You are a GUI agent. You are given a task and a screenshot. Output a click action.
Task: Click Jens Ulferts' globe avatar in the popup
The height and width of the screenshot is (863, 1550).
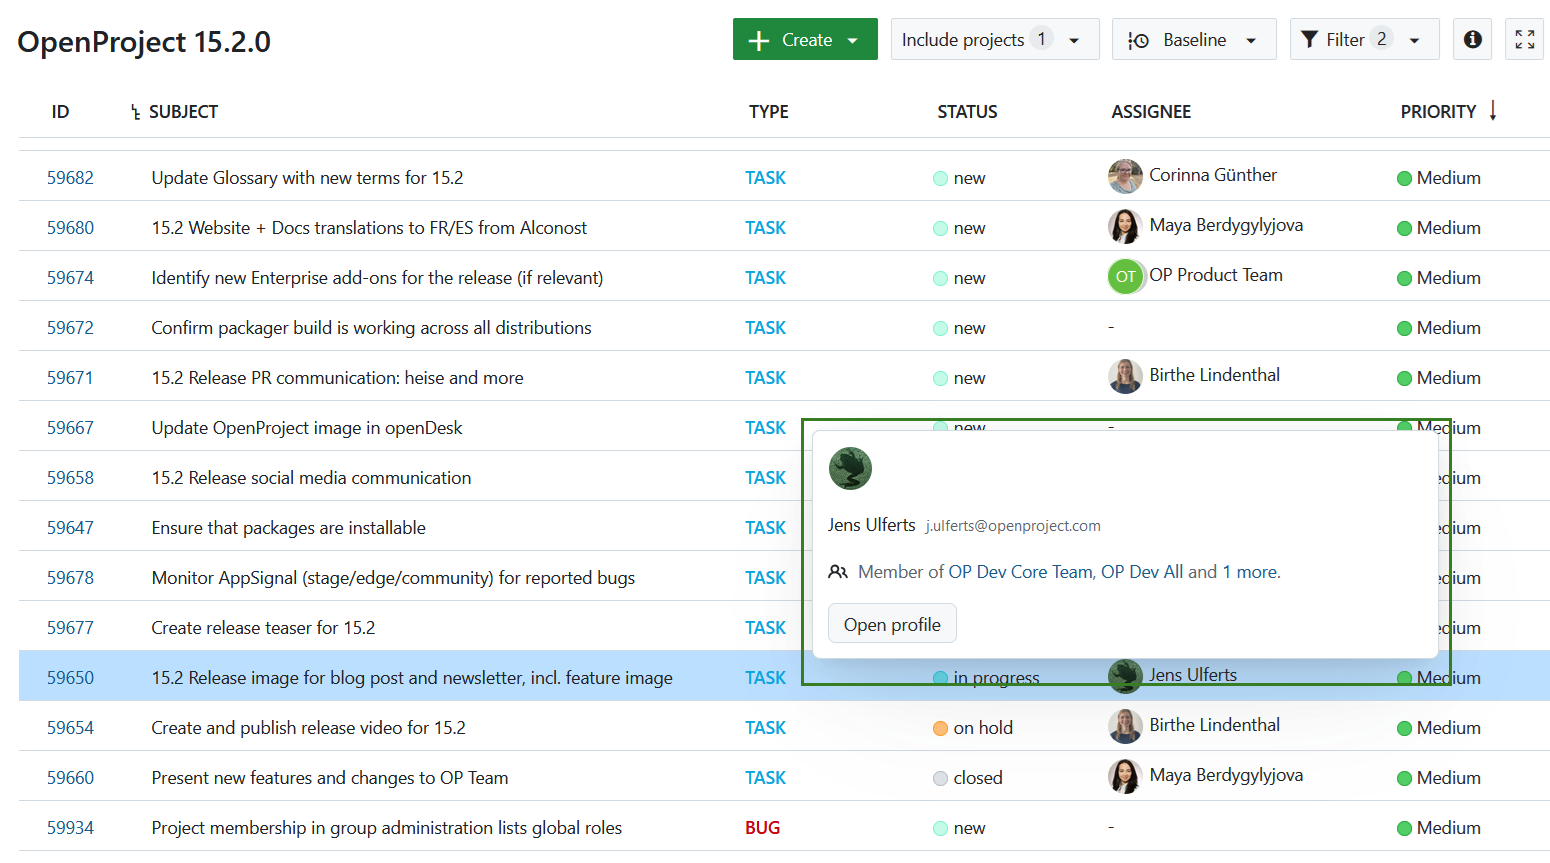pyautogui.click(x=850, y=468)
